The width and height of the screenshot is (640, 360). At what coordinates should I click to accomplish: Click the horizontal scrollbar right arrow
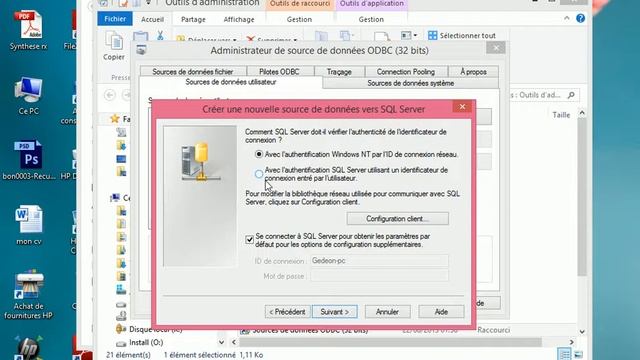coord(571,342)
